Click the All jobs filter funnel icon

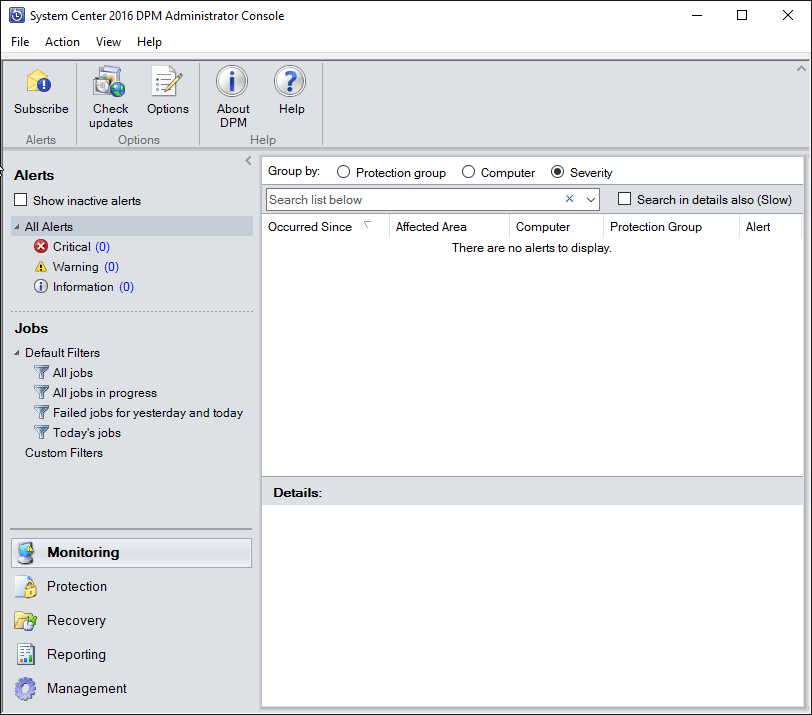(x=41, y=372)
